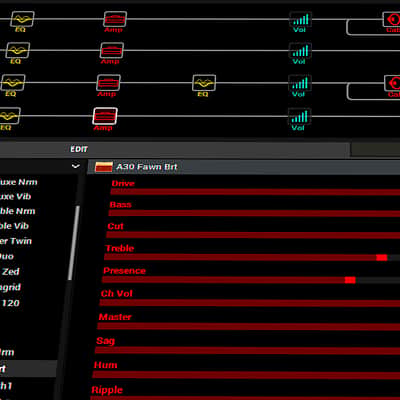
Task: Adjust the Drive slider
Action: point(255,192)
